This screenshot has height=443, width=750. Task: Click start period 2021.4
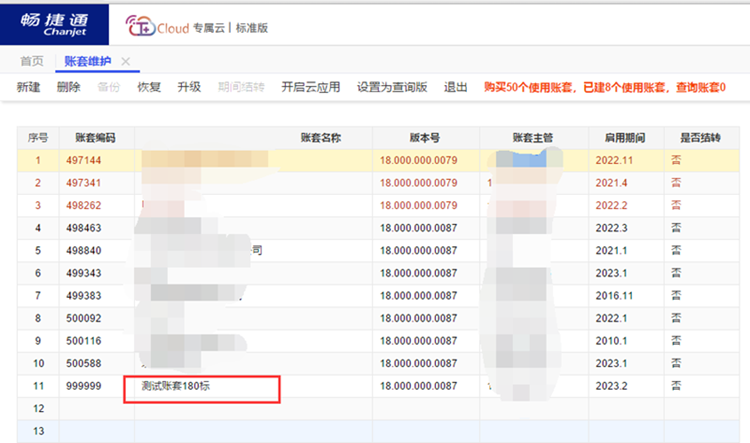(611, 183)
